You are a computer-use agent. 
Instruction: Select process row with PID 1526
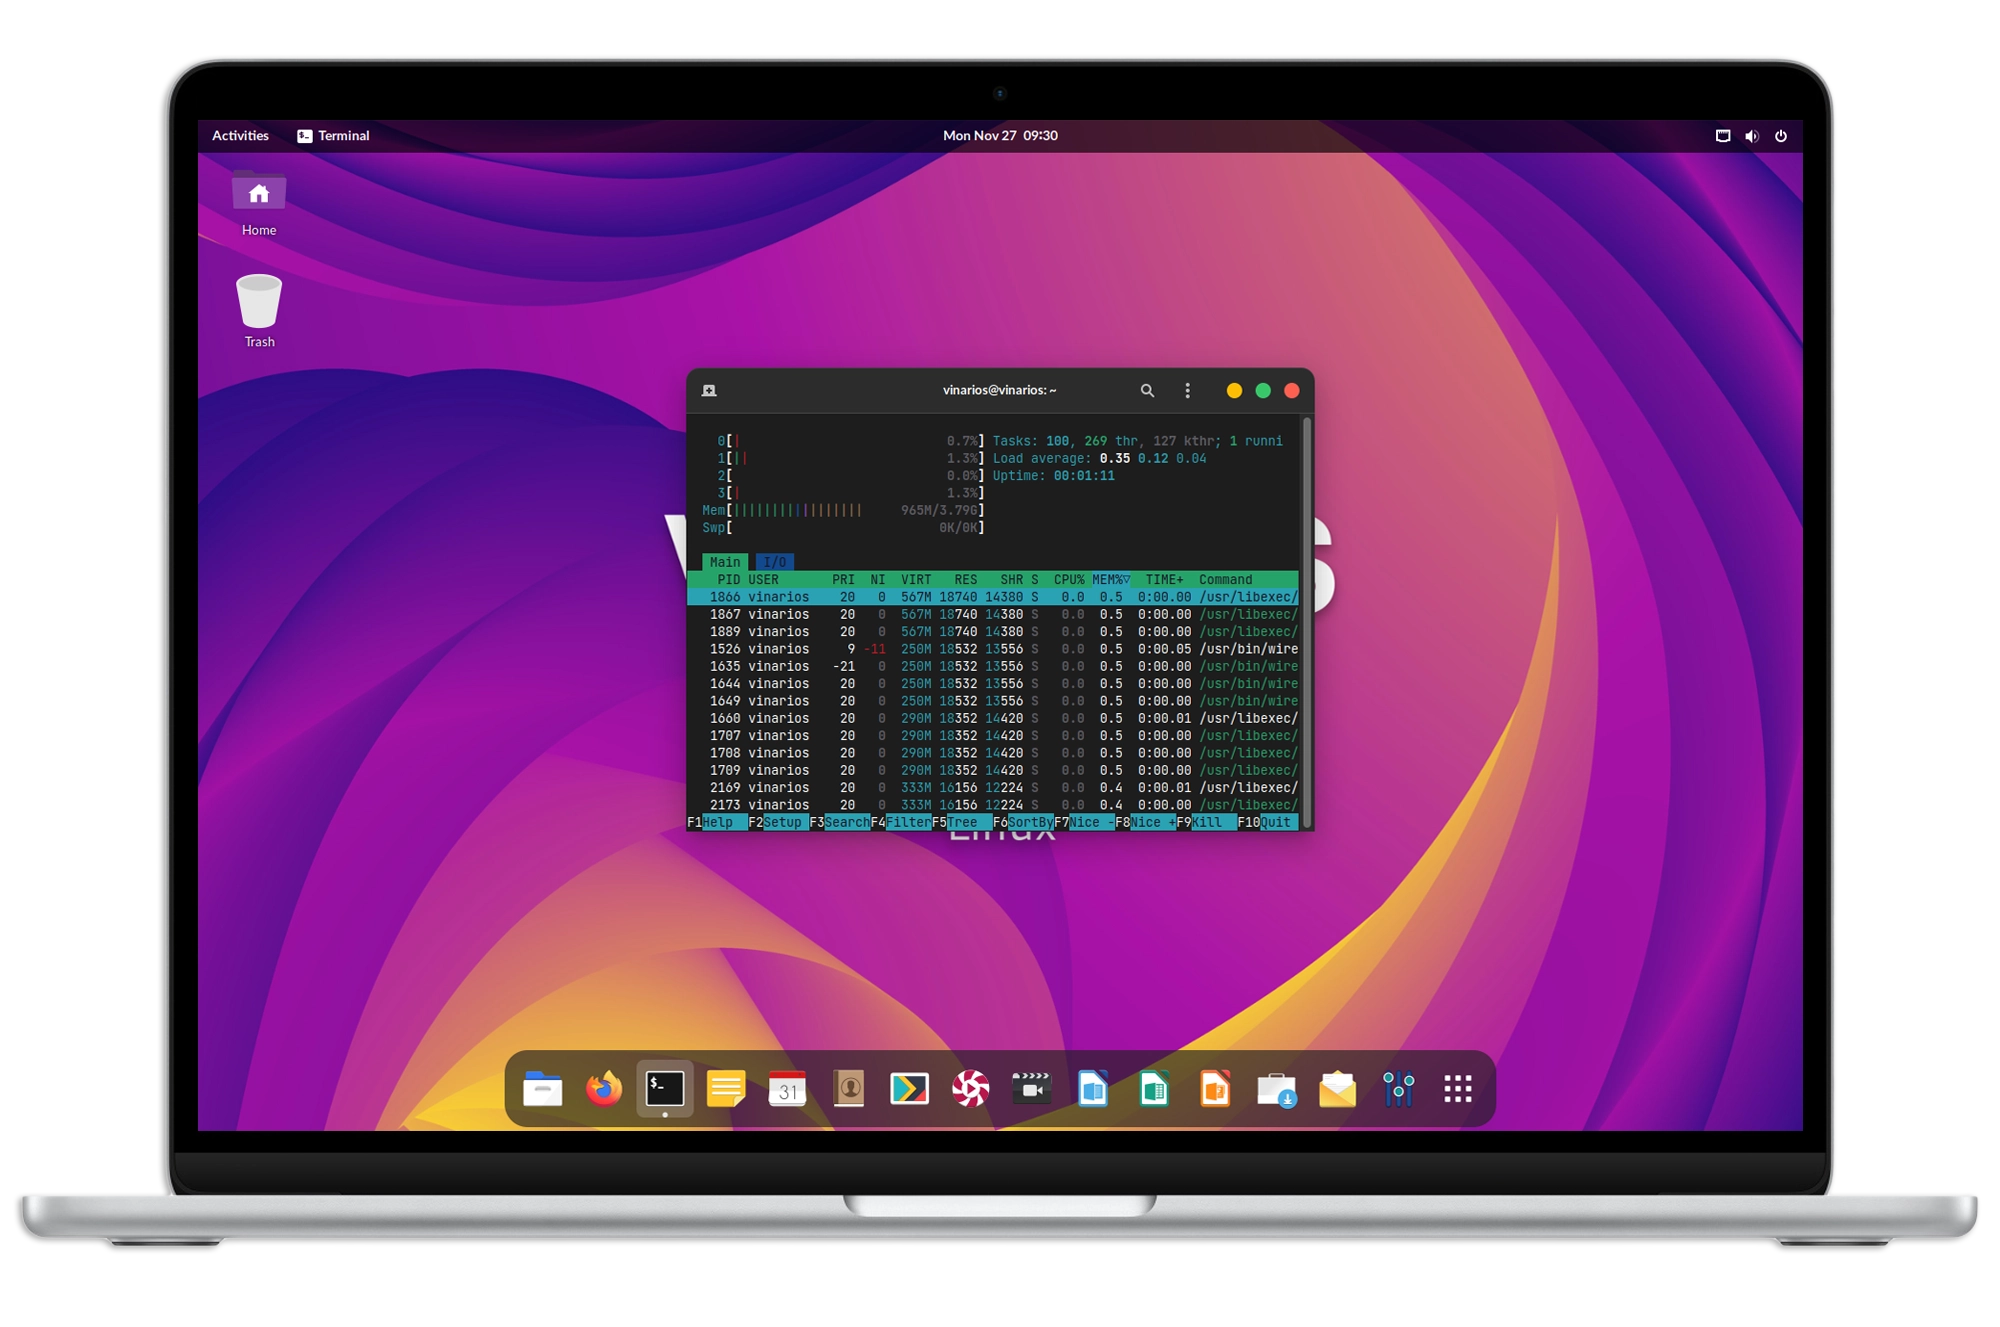pos(993,649)
